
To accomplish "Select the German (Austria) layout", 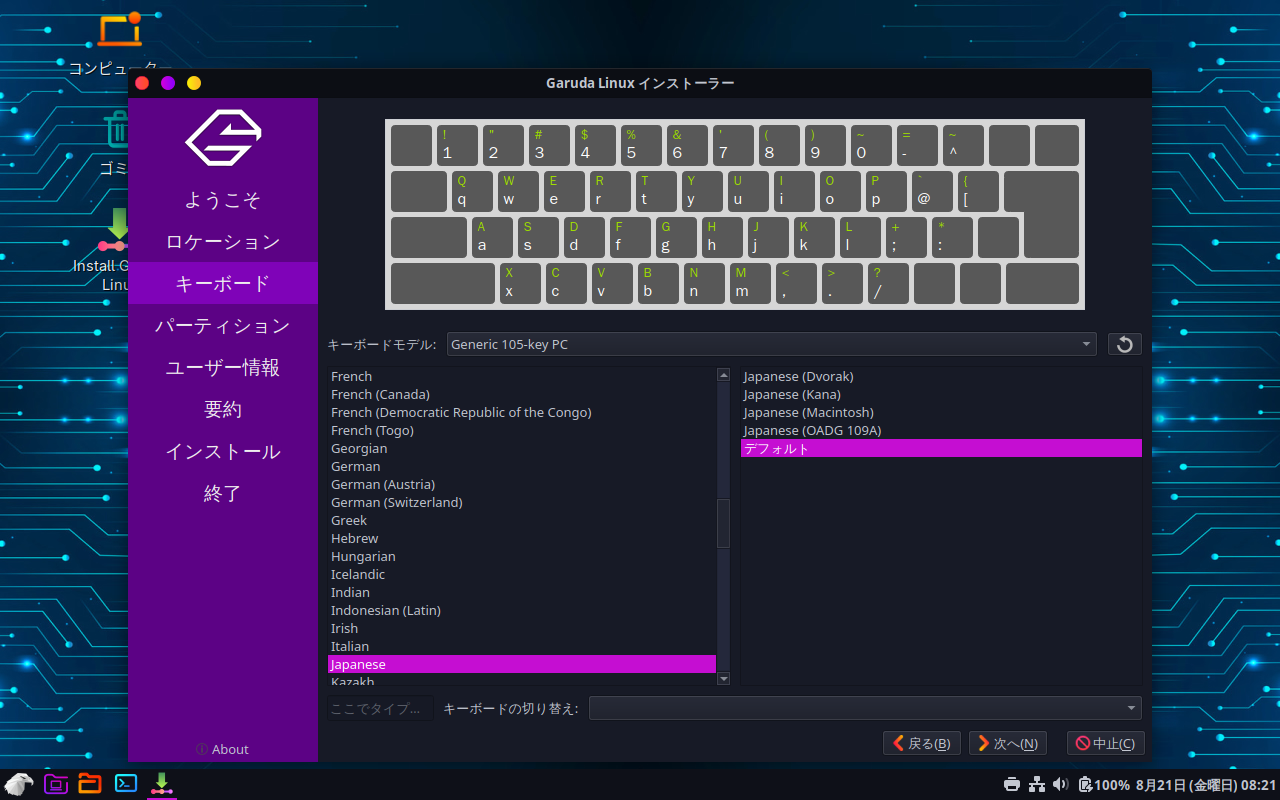I will click(522, 484).
